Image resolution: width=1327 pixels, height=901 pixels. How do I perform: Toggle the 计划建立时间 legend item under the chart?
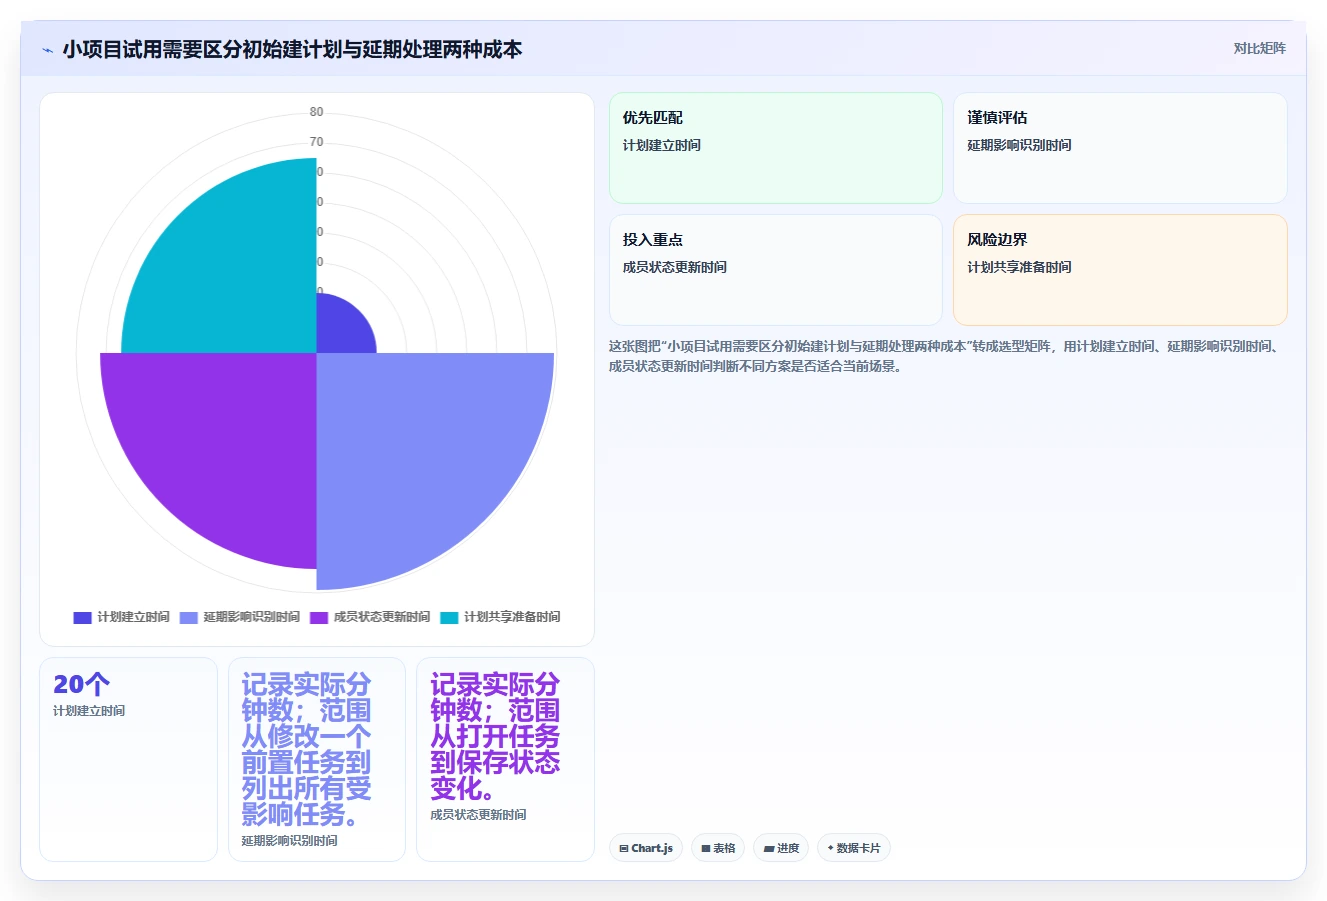[x=122, y=617]
